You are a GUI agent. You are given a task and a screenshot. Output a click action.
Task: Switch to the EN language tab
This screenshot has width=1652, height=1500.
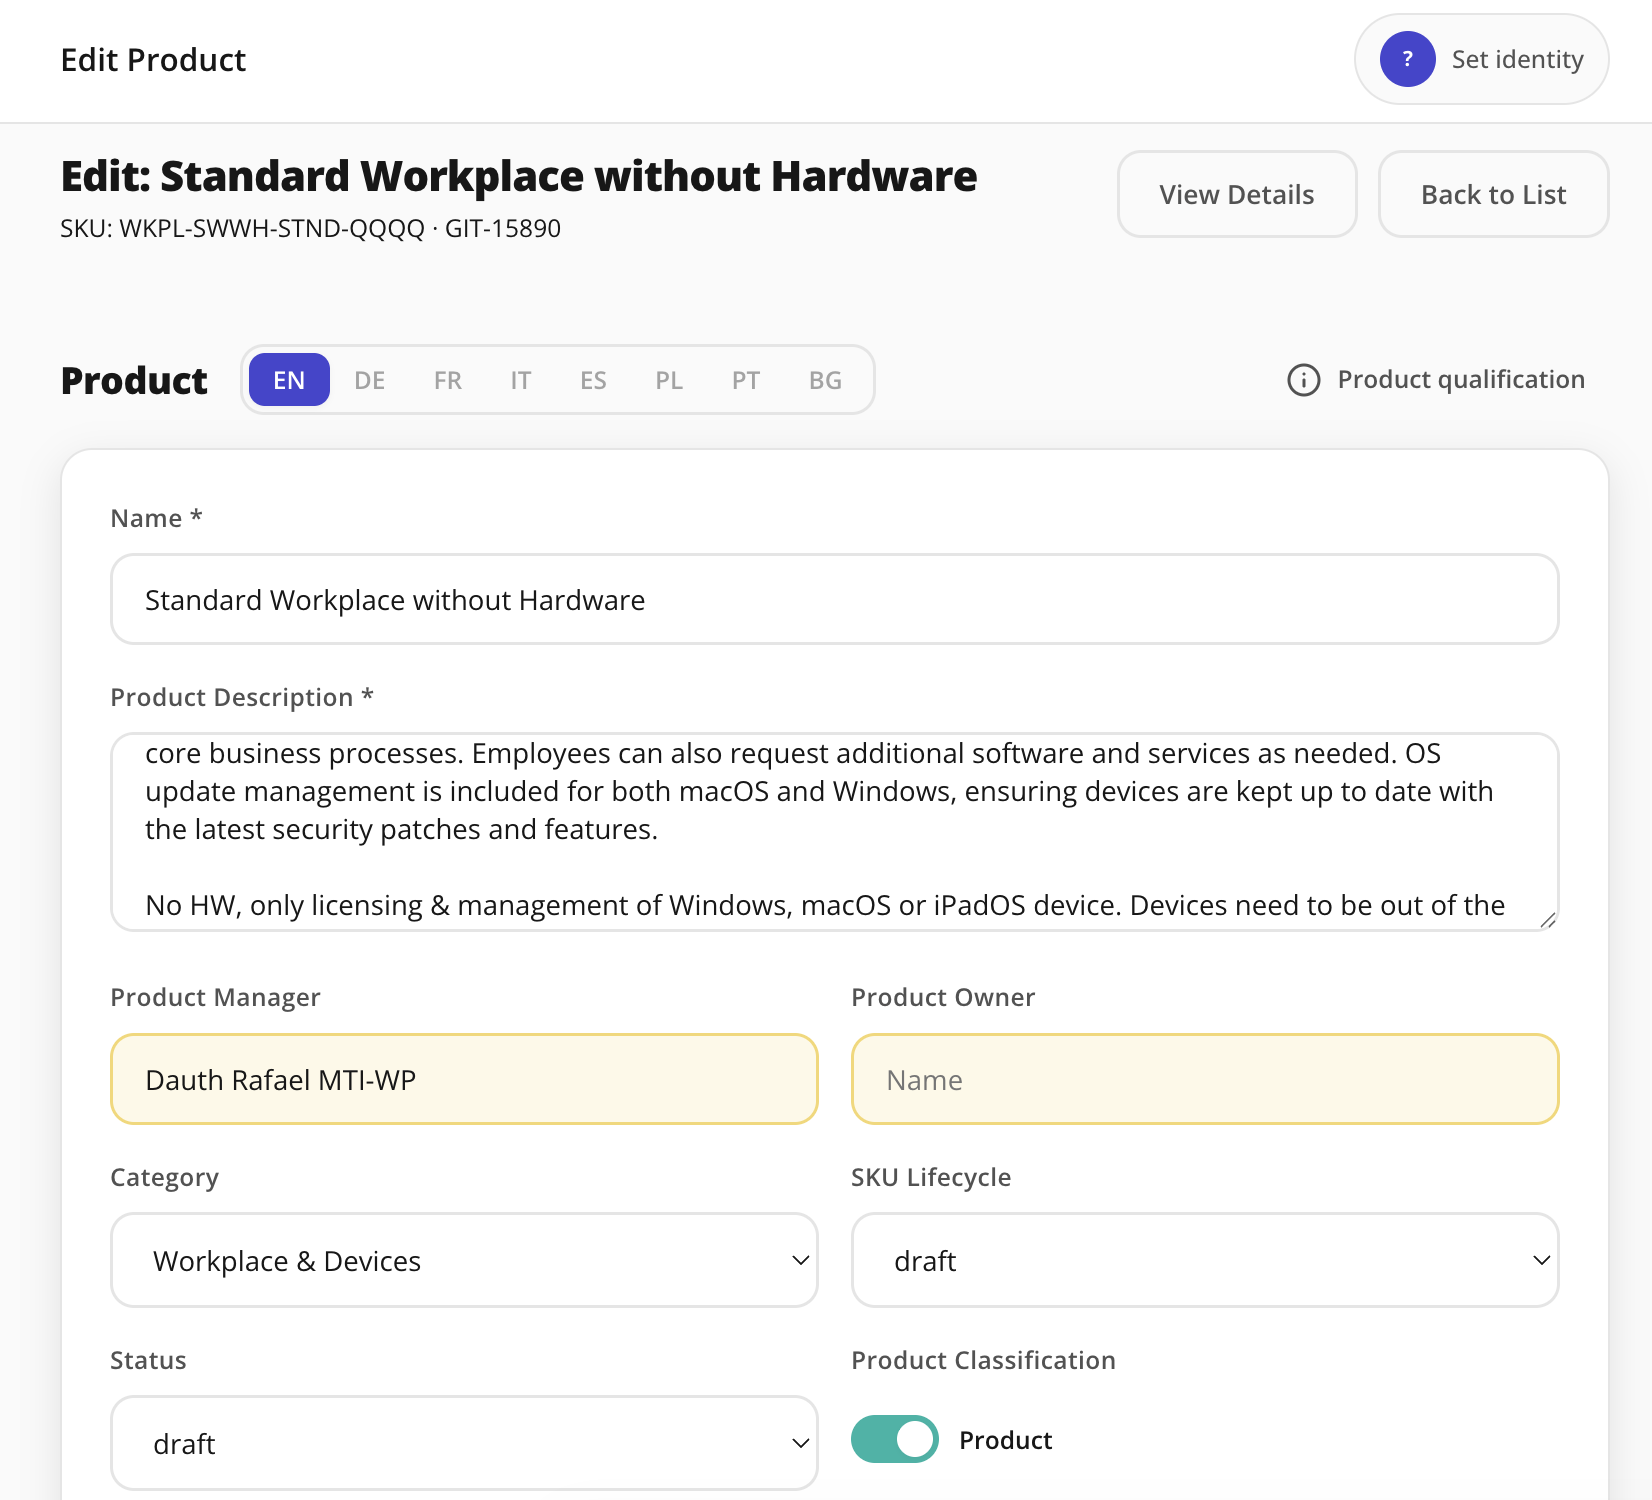pyautogui.click(x=289, y=380)
